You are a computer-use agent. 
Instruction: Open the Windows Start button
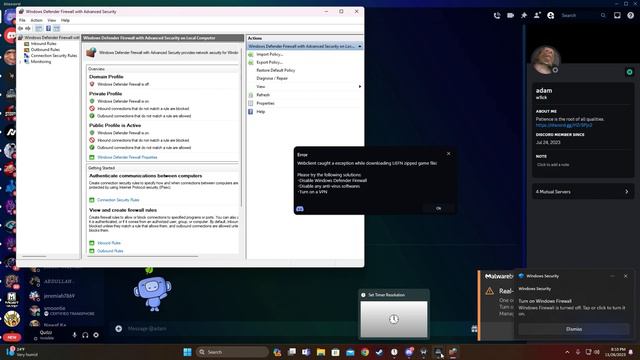187,352
